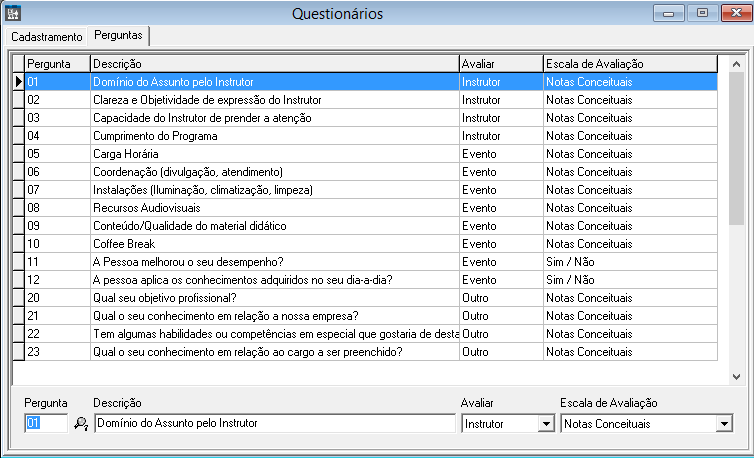754x458 pixels.
Task: Click the current-row arrow indicator of question 01
Action: [x=18, y=82]
